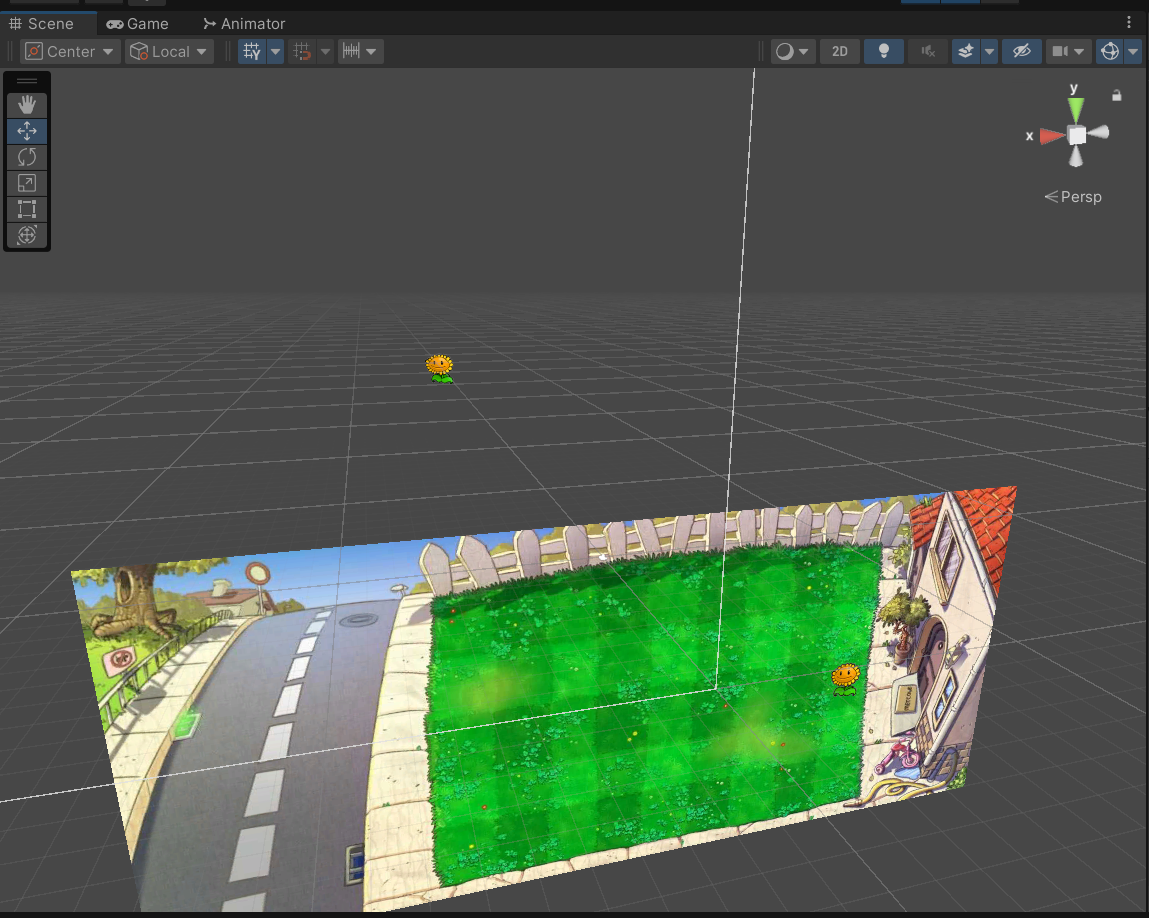Open the Local handle rotation dropdown
This screenshot has height=918, width=1149.
point(169,51)
